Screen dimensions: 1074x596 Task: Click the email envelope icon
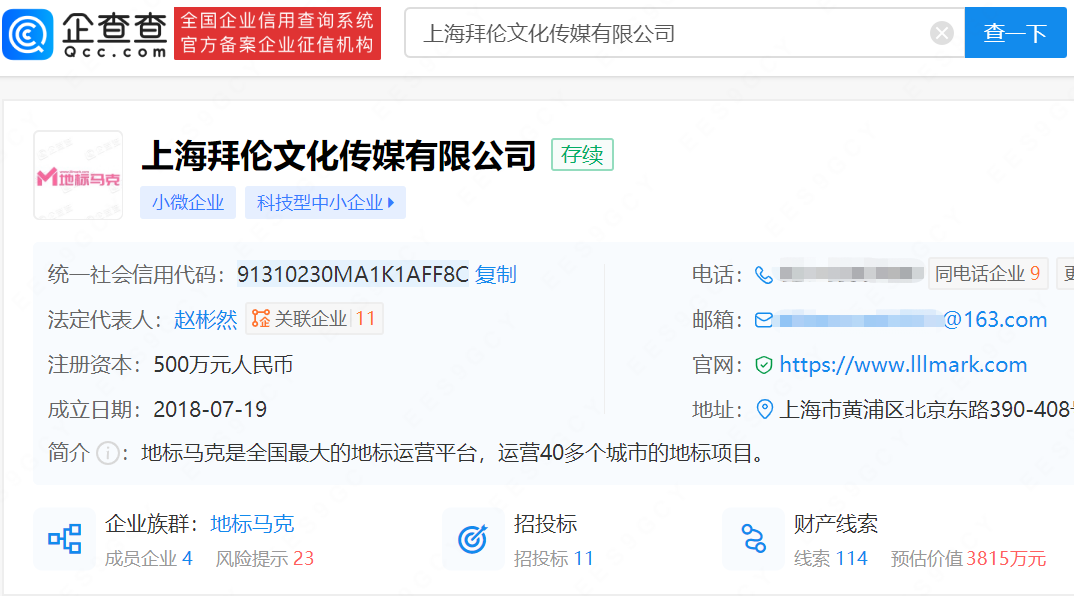tap(764, 320)
